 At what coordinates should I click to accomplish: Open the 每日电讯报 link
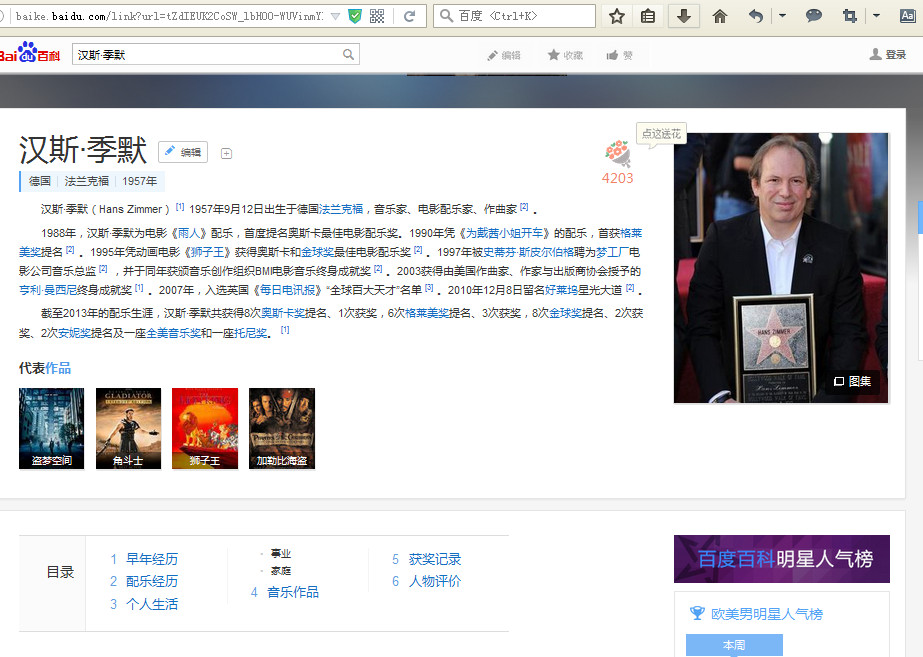coord(287,290)
